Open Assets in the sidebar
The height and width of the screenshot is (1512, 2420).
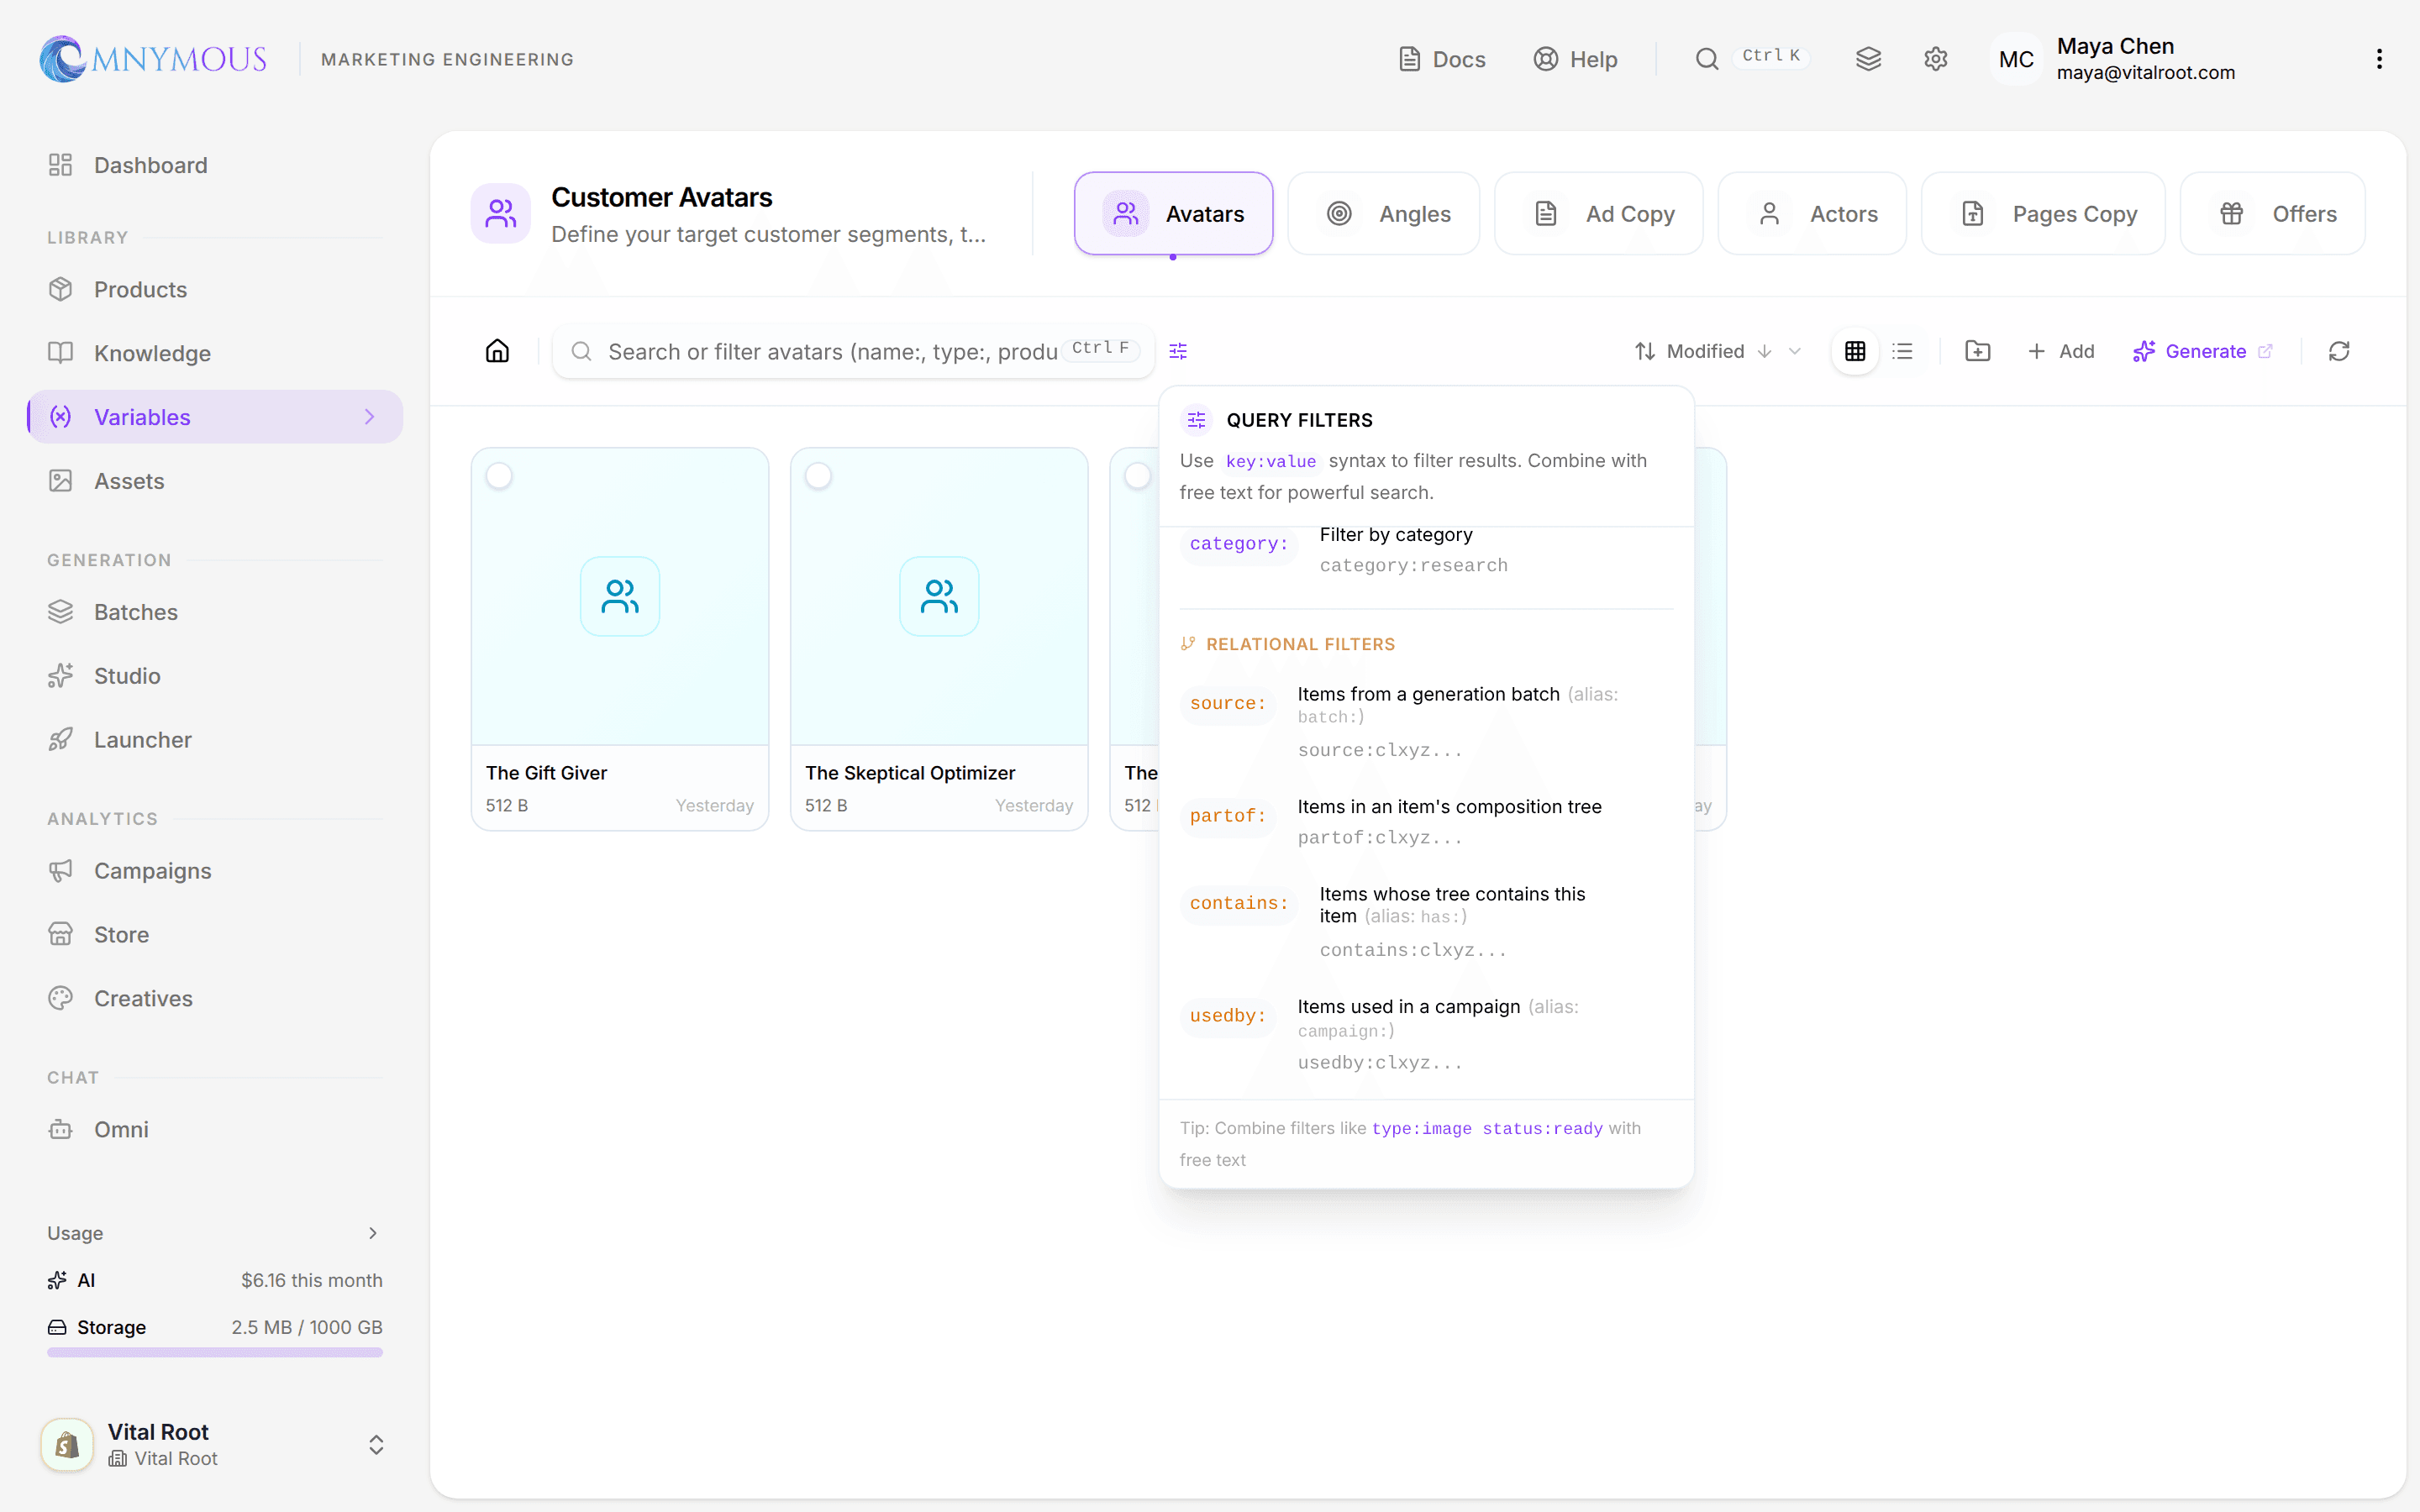coord(215,481)
